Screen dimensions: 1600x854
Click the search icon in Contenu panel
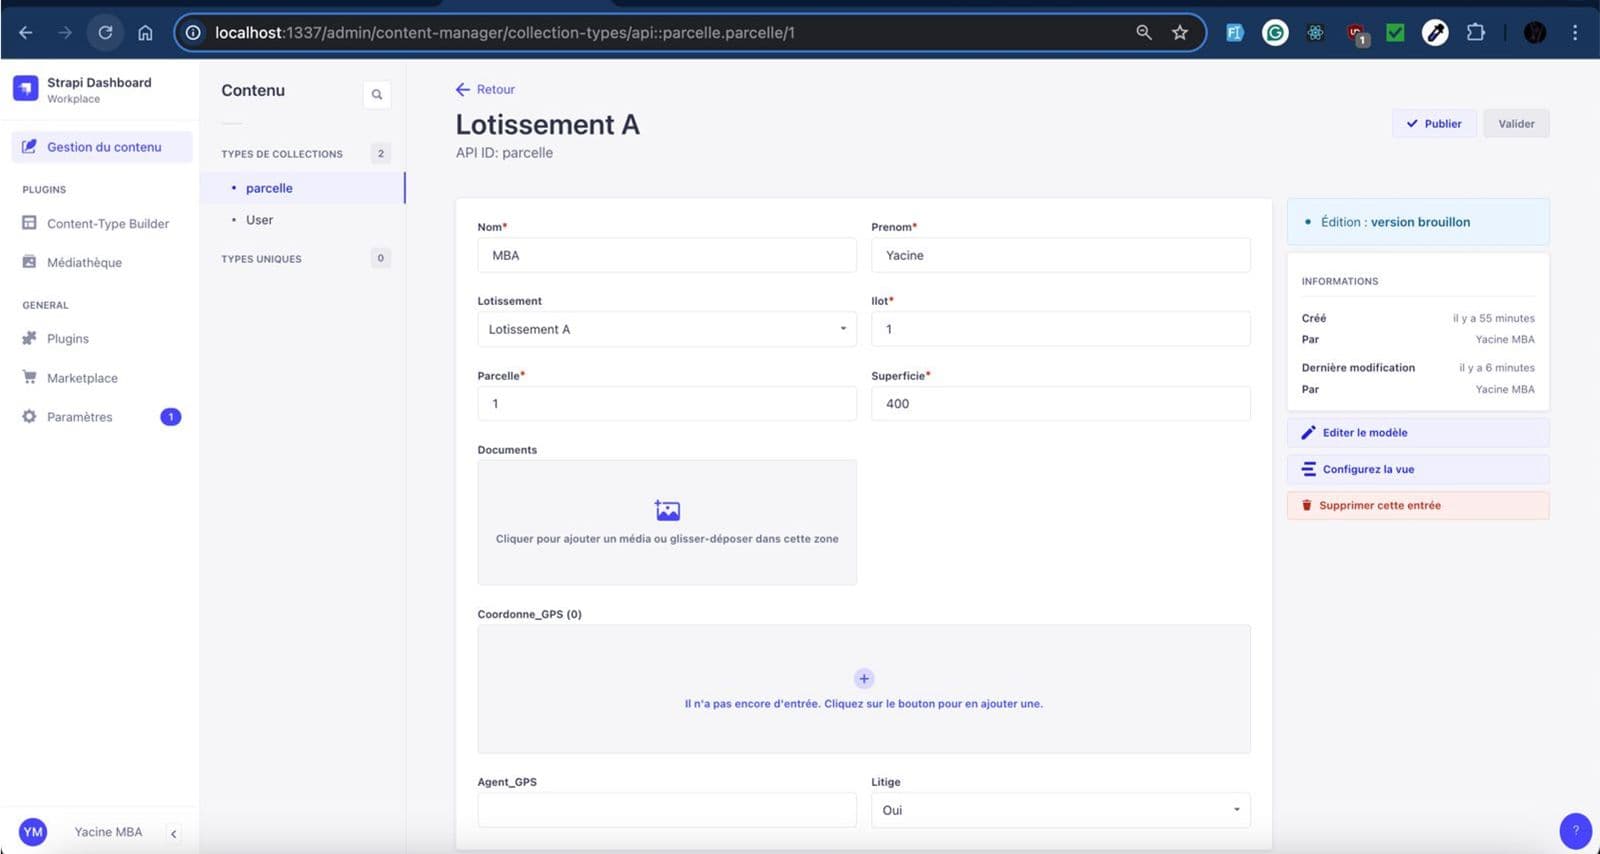[x=377, y=95]
